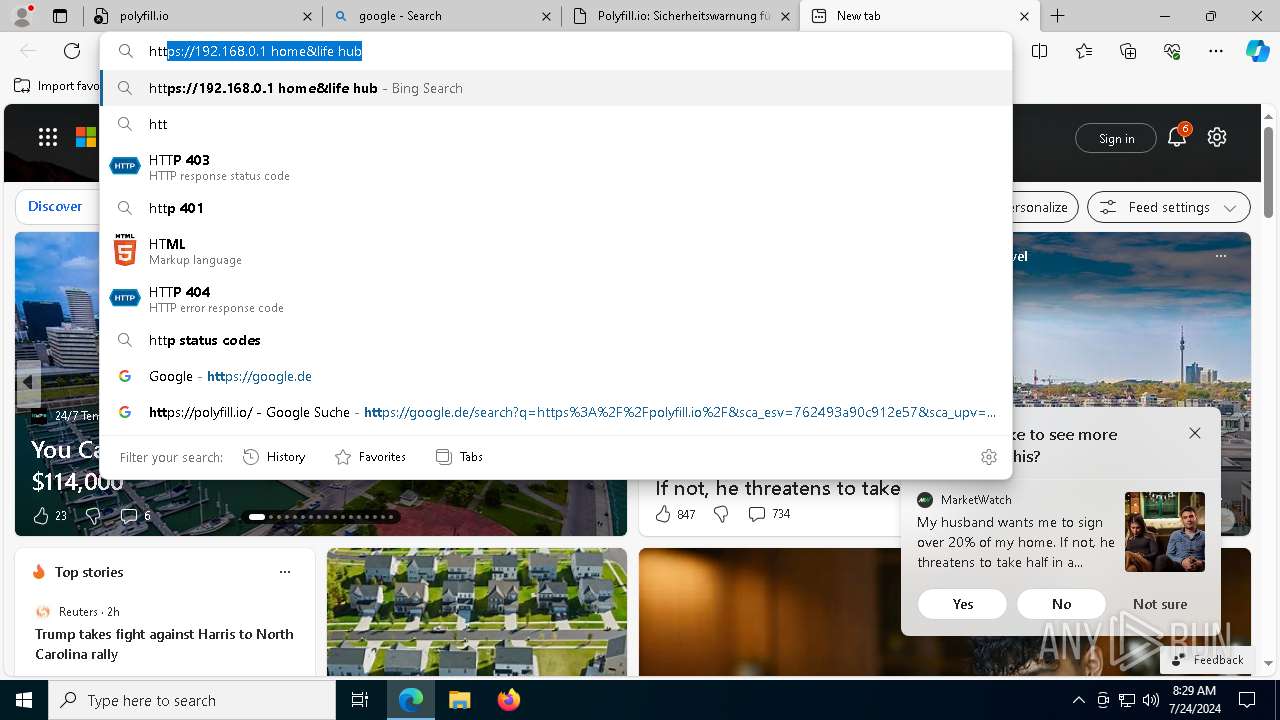Viewport: 1280px width, 720px height.
Task: Open a new tab with plus button
Action: pos(1057,16)
